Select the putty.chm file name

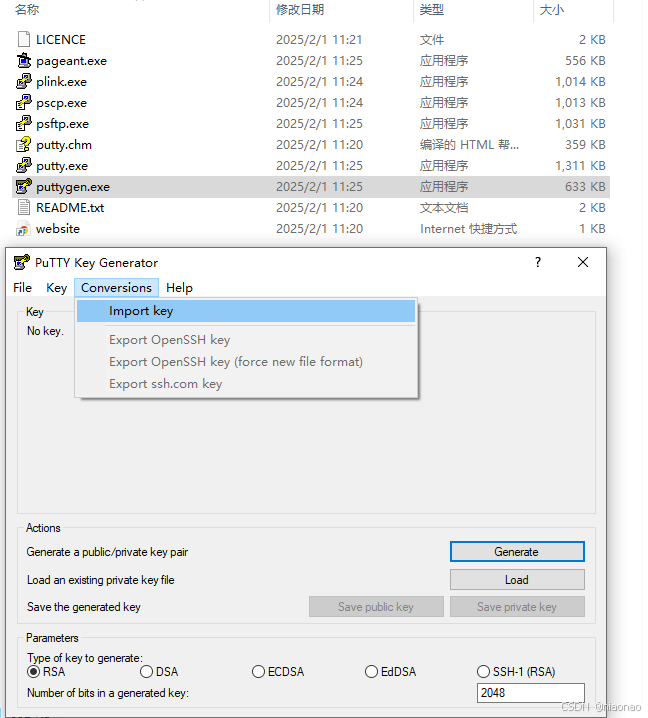tap(64, 145)
